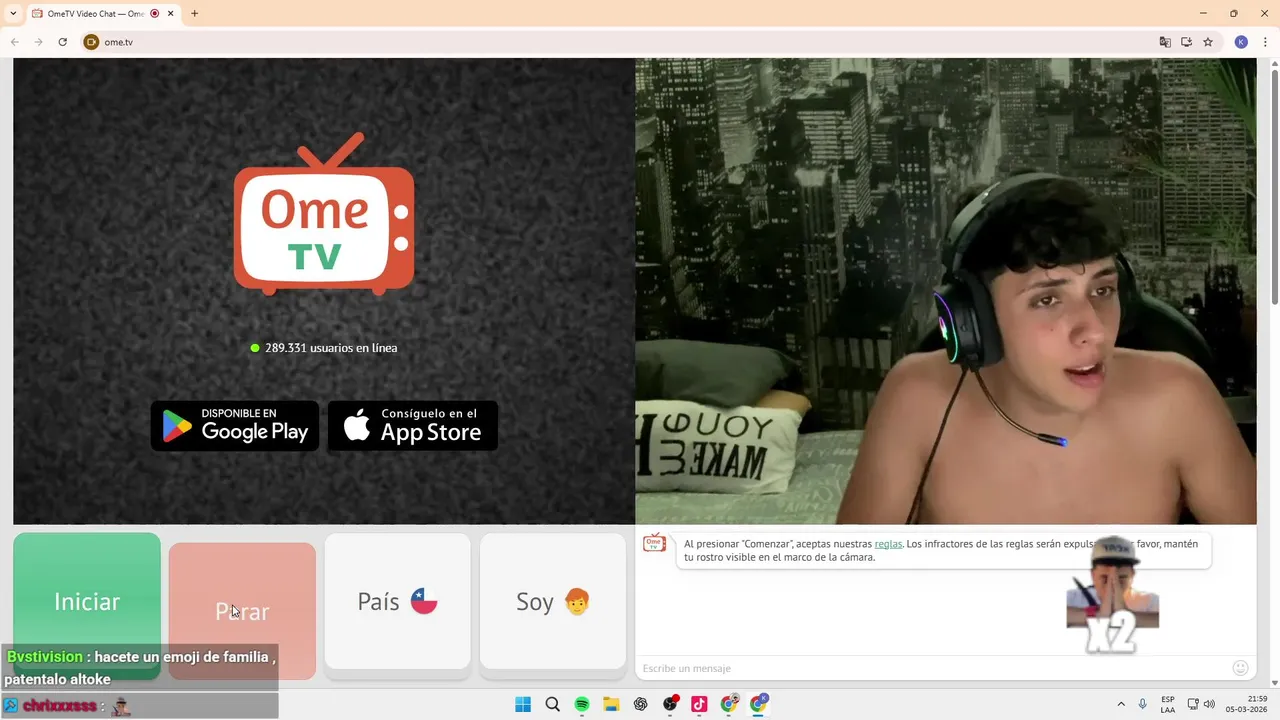This screenshot has width=1280, height=720.
Task: Click the page vertical scrollbar thumb
Action: (1274, 186)
